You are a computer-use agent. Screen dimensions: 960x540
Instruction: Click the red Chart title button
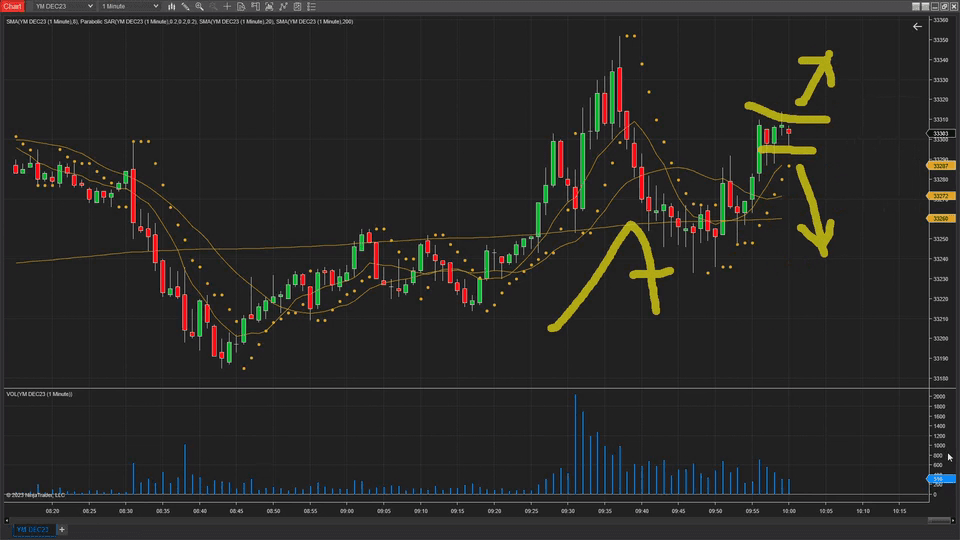point(12,6)
